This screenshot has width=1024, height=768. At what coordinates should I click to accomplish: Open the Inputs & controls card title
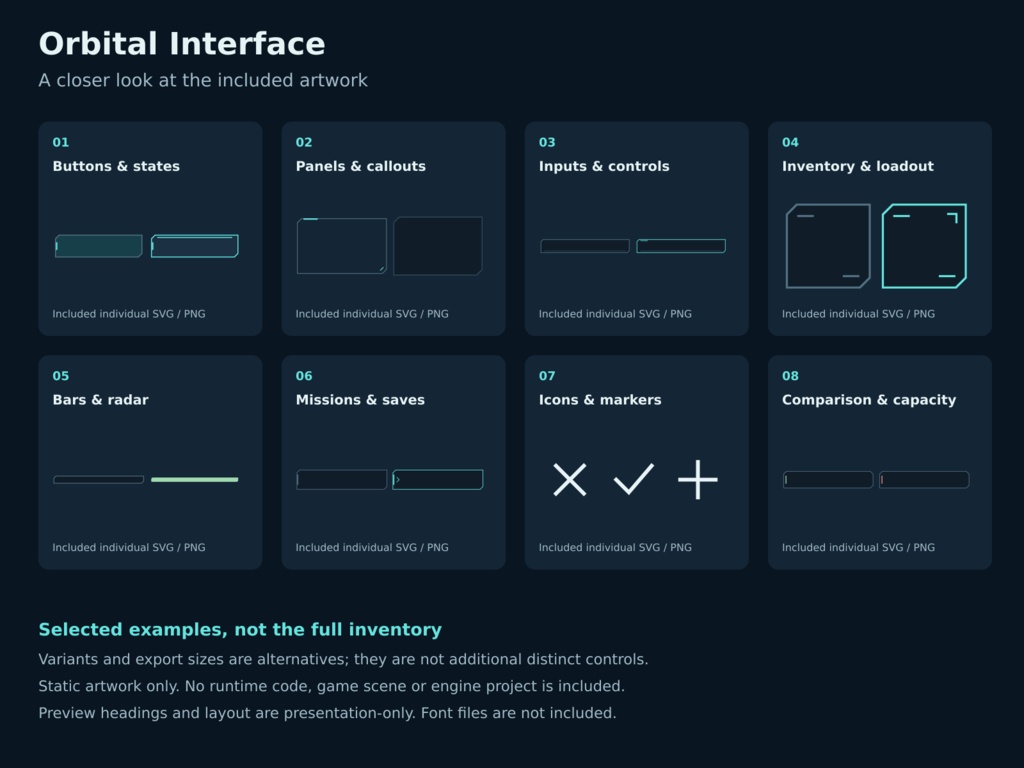pyautogui.click(x=604, y=167)
